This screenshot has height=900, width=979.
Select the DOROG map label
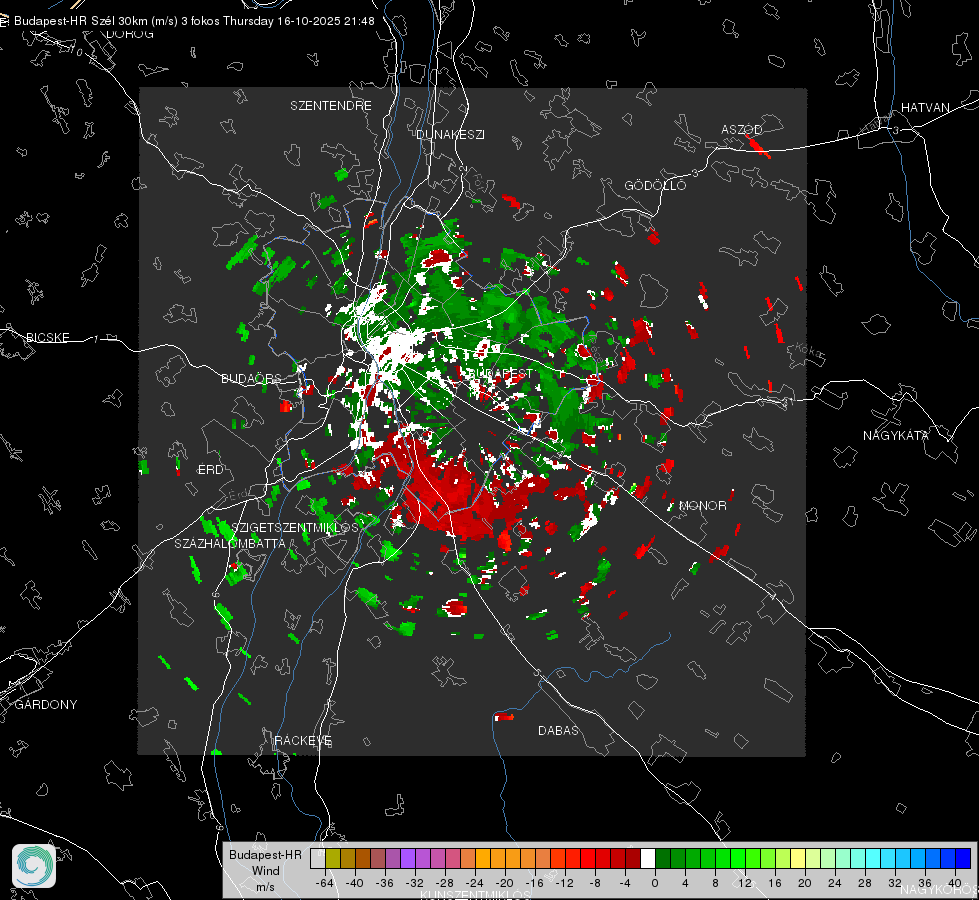pyautogui.click(x=130, y=34)
